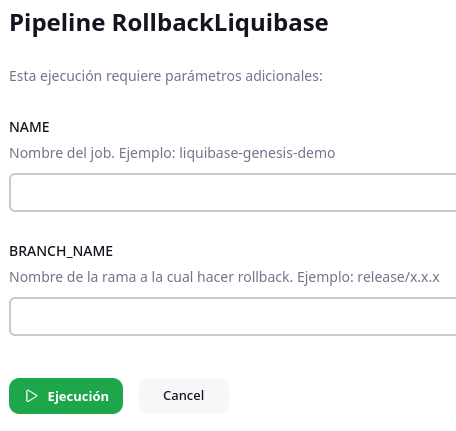Focus the BRANCH_NAME text input field

[x=233, y=316]
